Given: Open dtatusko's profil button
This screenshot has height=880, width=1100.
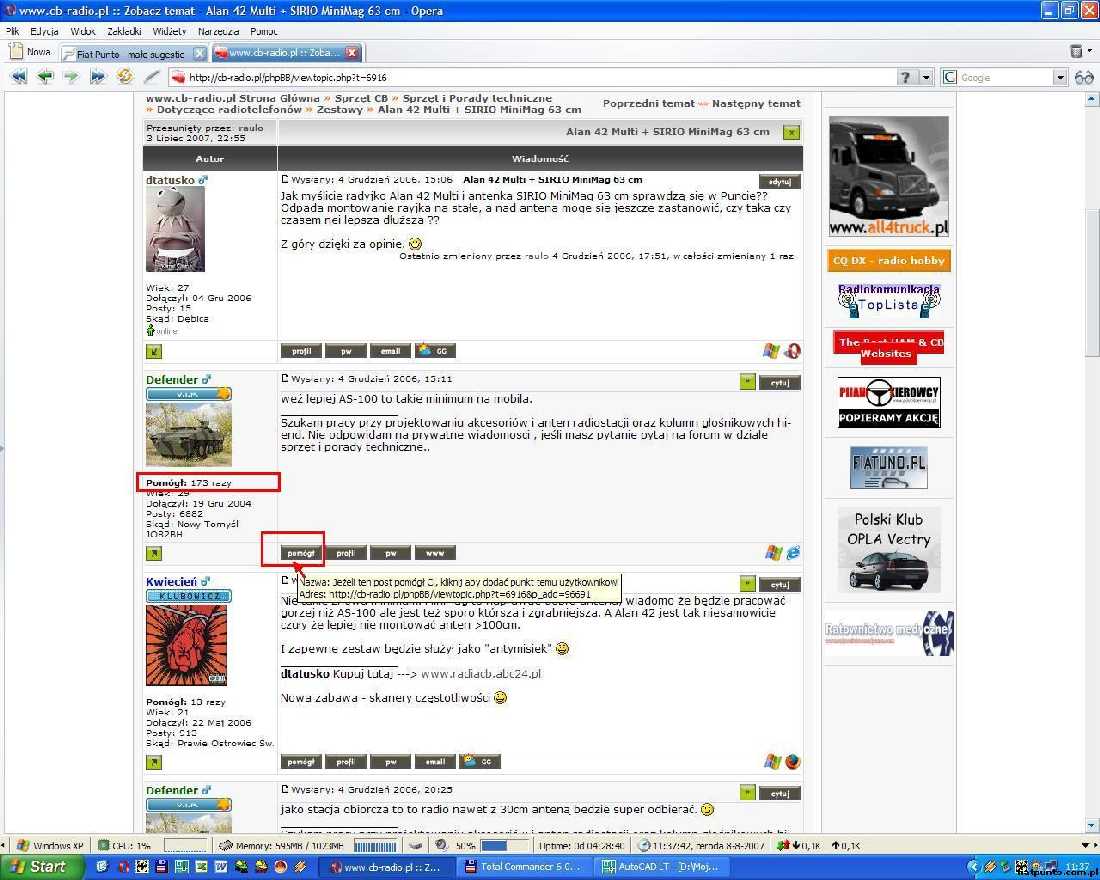Looking at the screenshot, I should [x=301, y=351].
